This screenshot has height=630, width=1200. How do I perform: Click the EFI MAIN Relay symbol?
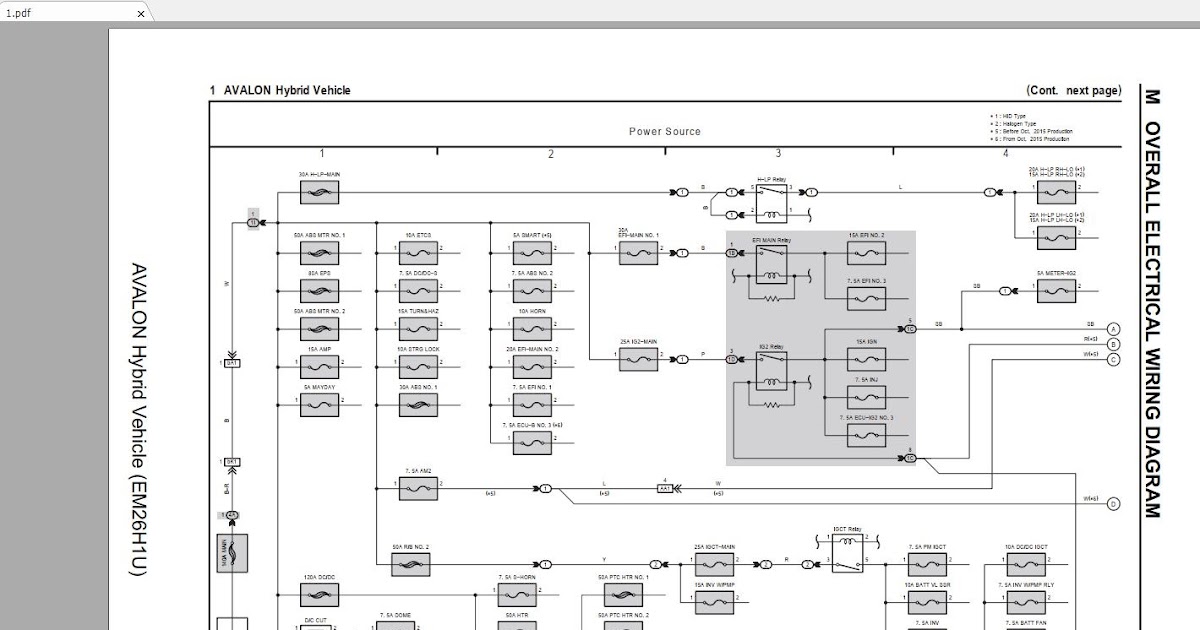(x=770, y=264)
